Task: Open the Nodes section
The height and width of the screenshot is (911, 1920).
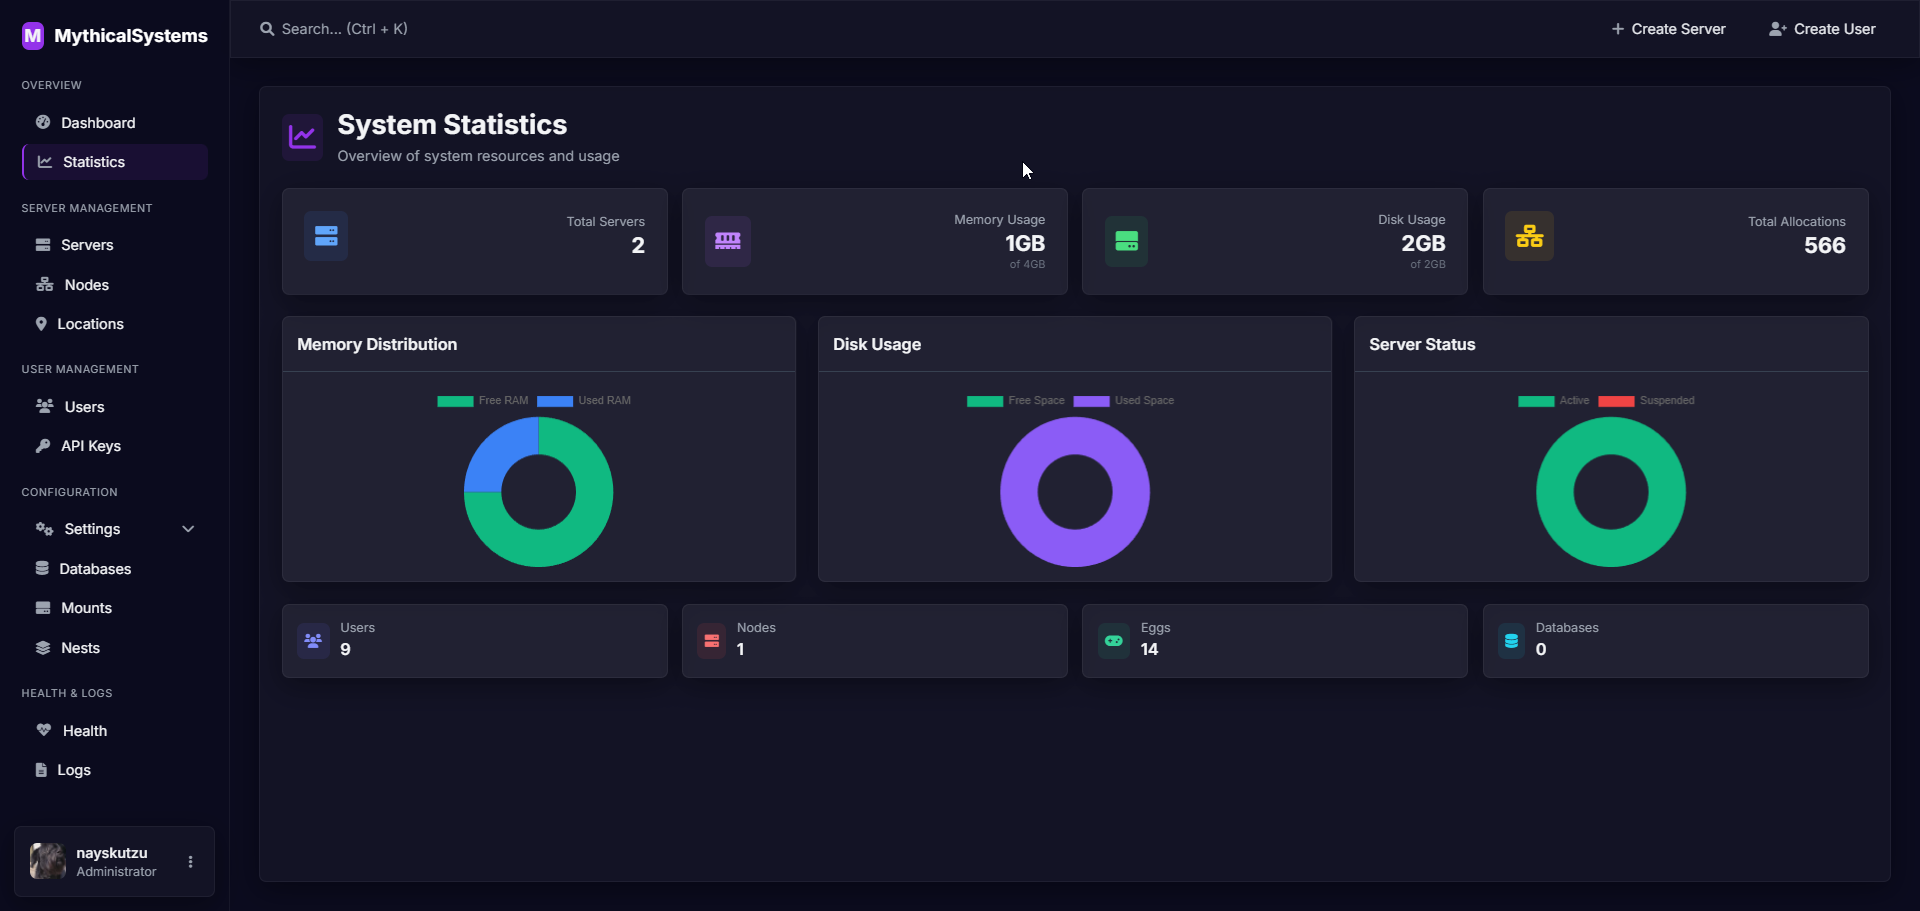Action: pyautogui.click(x=114, y=285)
